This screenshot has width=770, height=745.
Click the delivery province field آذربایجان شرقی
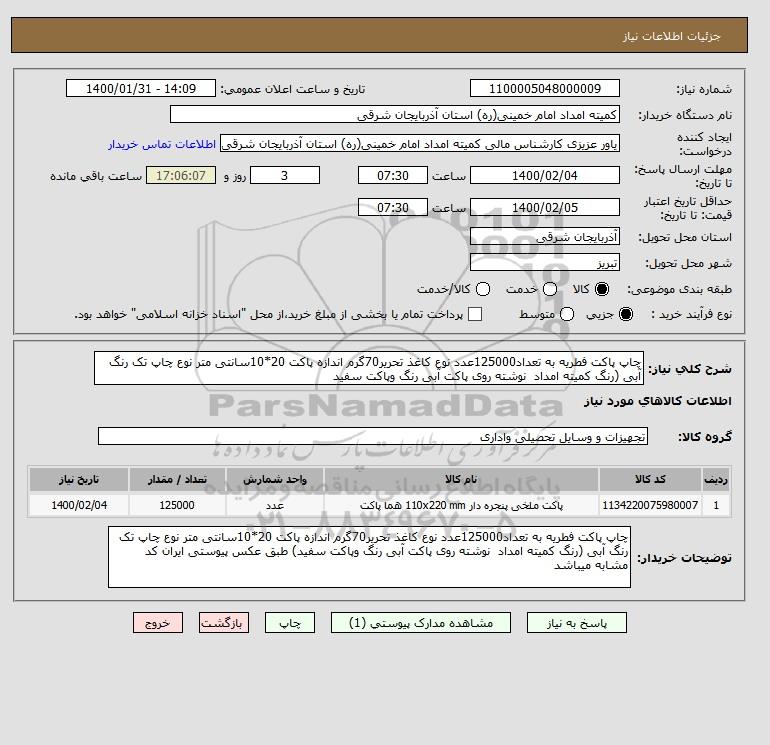coord(545,237)
